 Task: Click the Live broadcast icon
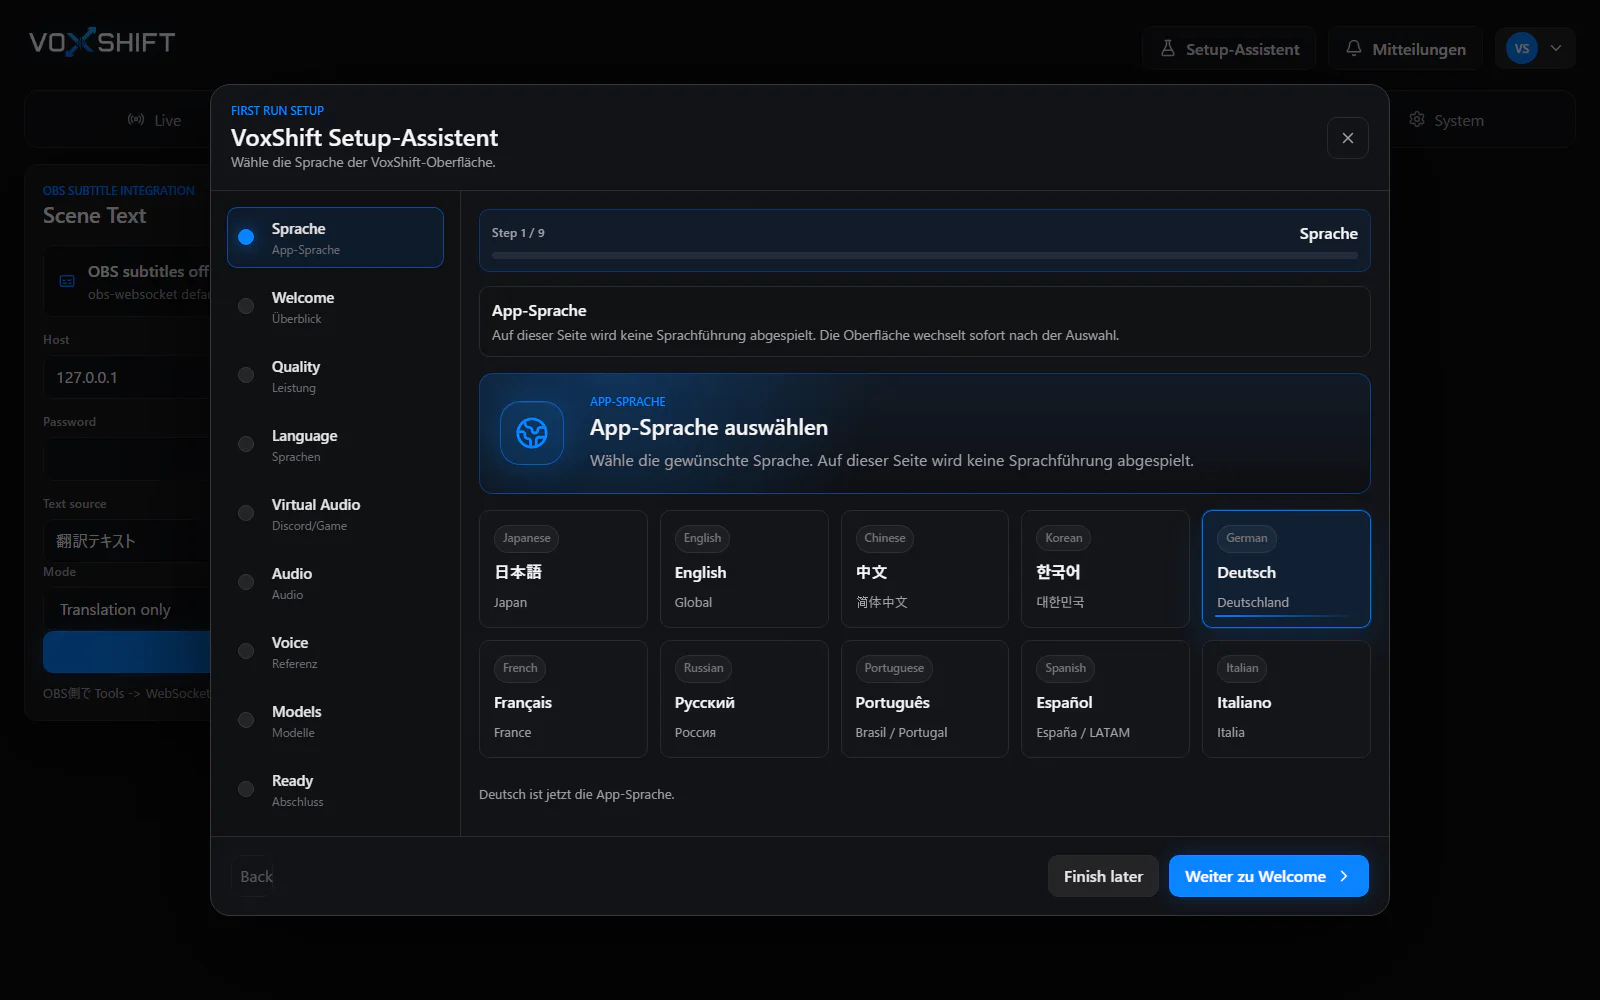136,120
